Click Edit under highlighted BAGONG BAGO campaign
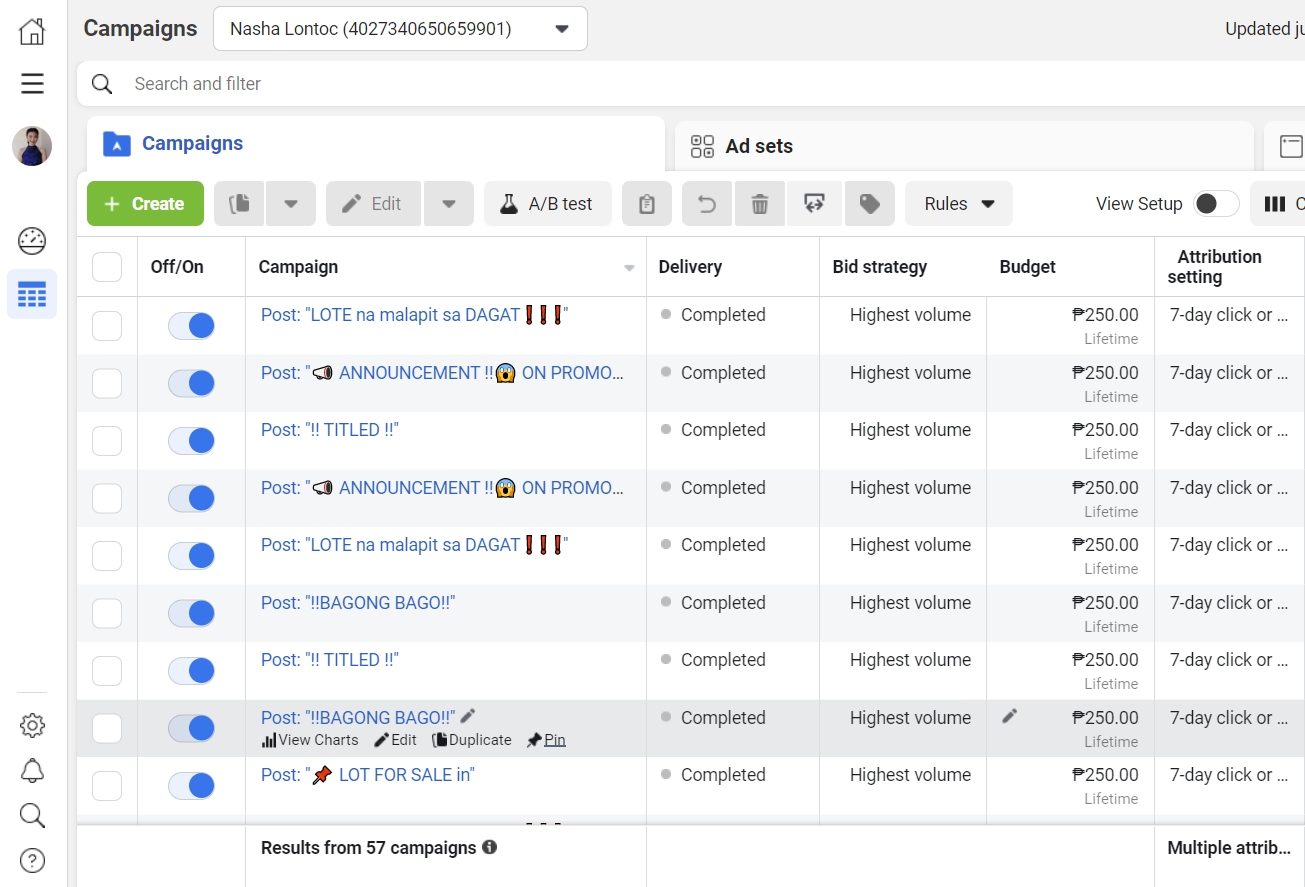Viewport: 1305px width, 887px height. click(x=395, y=740)
